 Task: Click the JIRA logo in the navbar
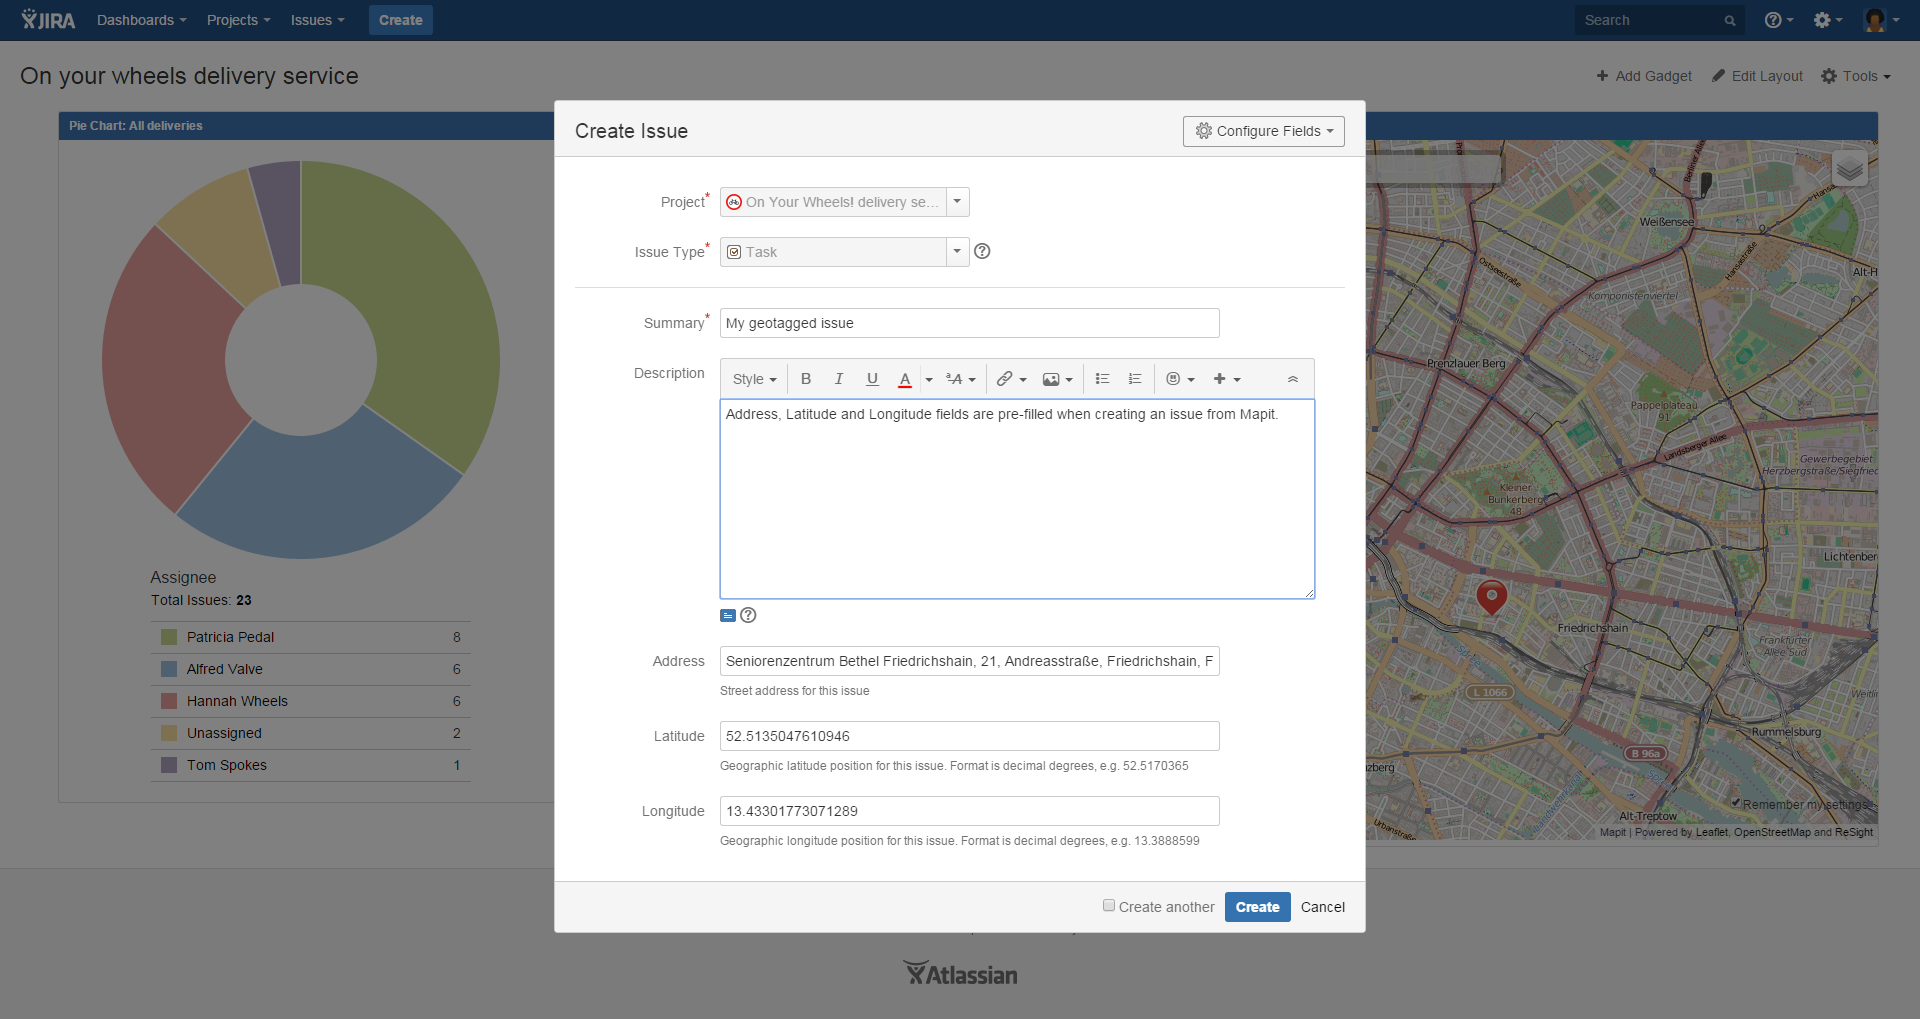coord(46,19)
